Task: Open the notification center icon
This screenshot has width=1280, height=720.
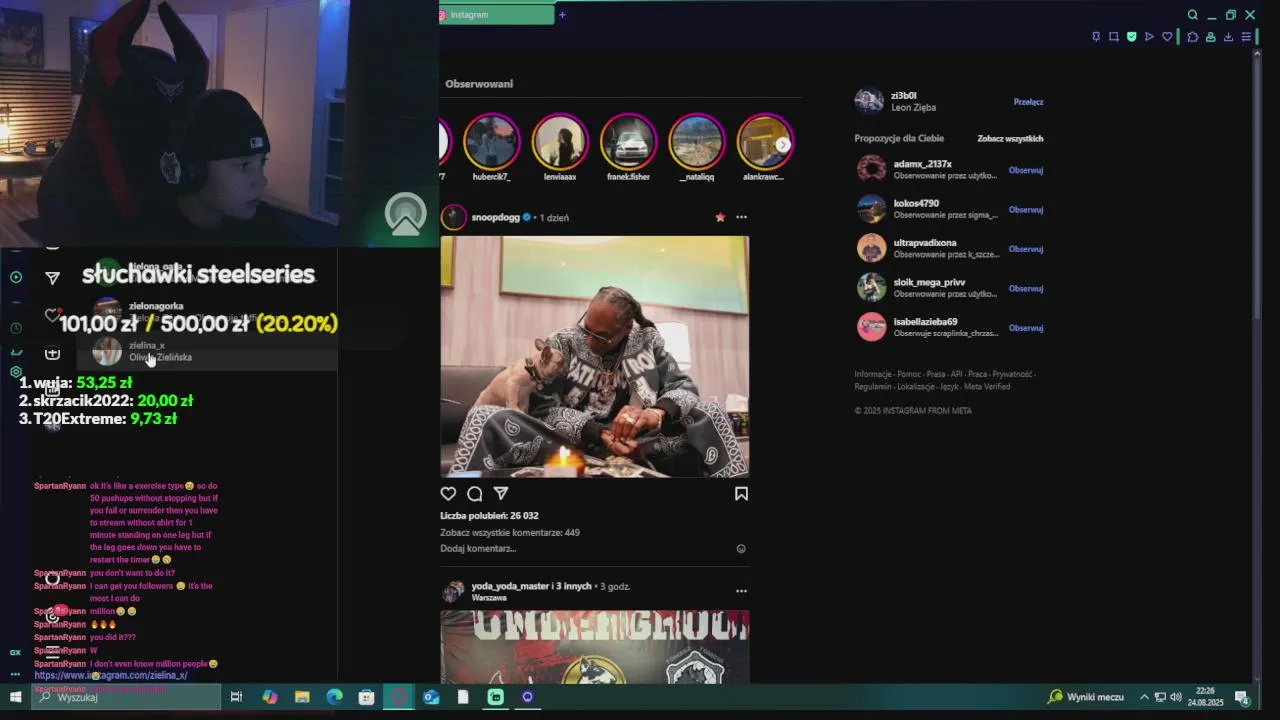Action: 1241,697
